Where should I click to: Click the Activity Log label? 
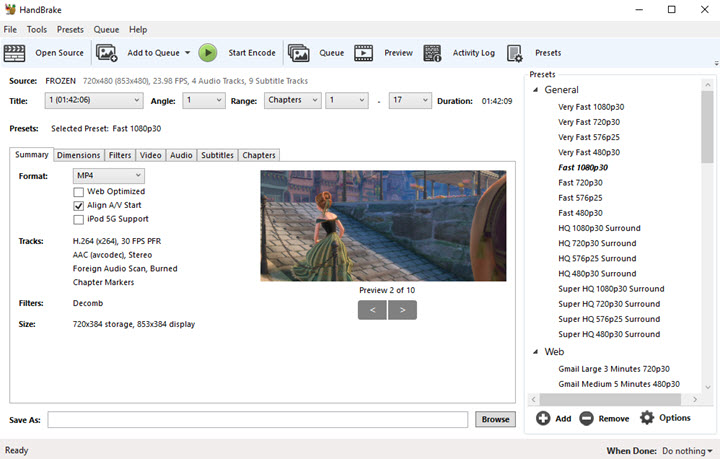[474, 53]
